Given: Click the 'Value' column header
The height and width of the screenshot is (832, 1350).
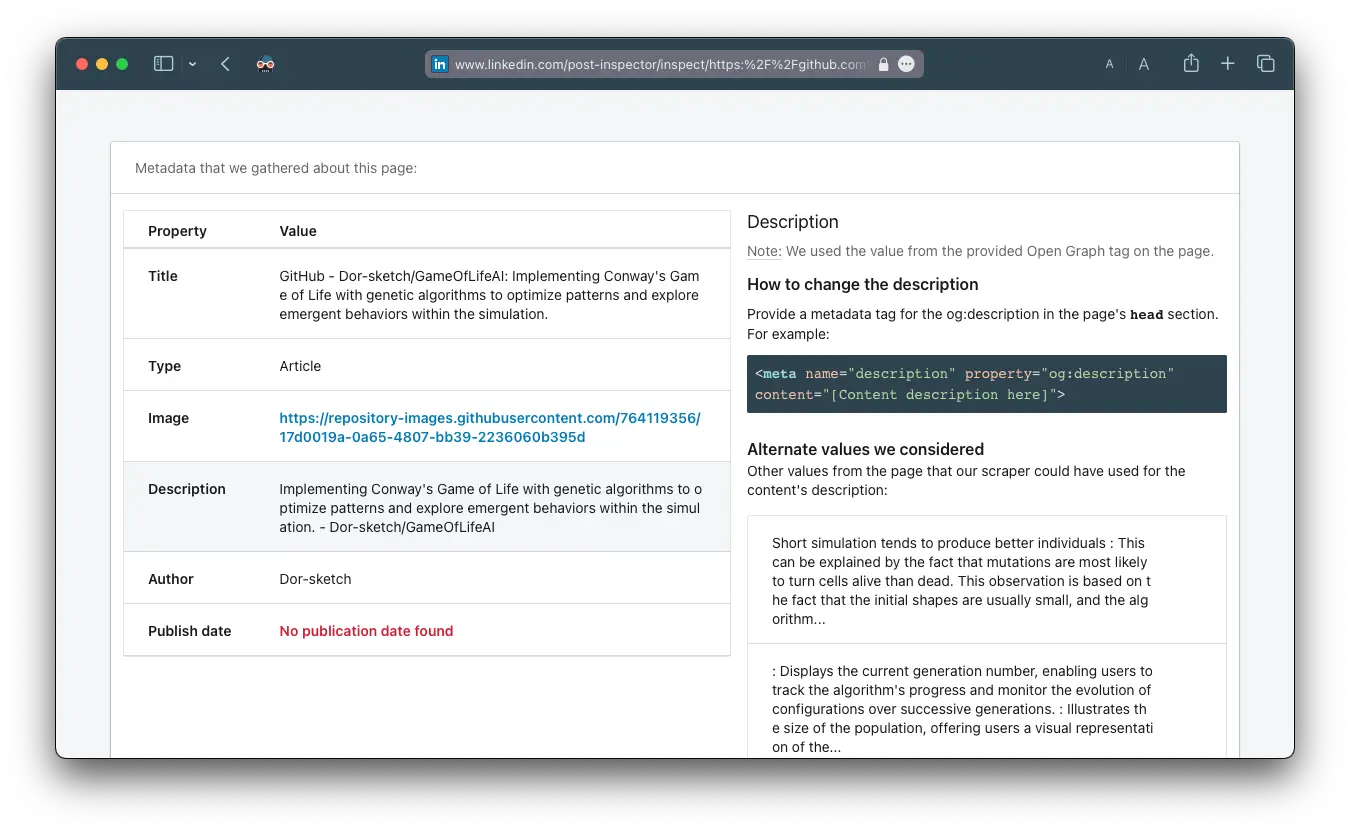Looking at the screenshot, I should (298, 231).
